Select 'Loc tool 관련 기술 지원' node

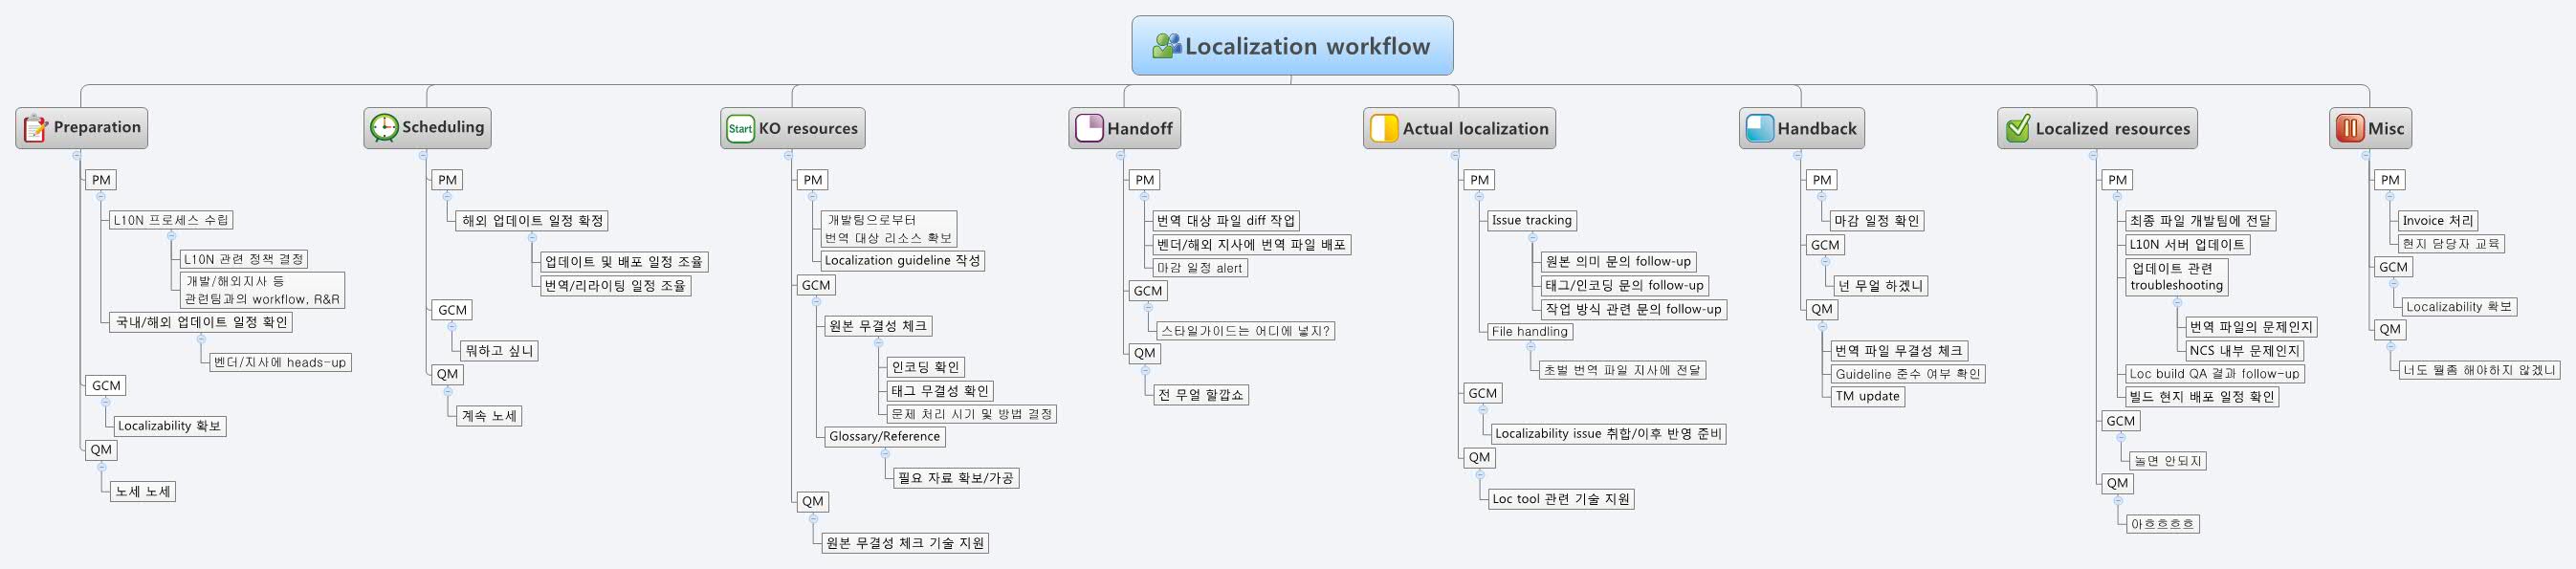tap(1561, 498)
